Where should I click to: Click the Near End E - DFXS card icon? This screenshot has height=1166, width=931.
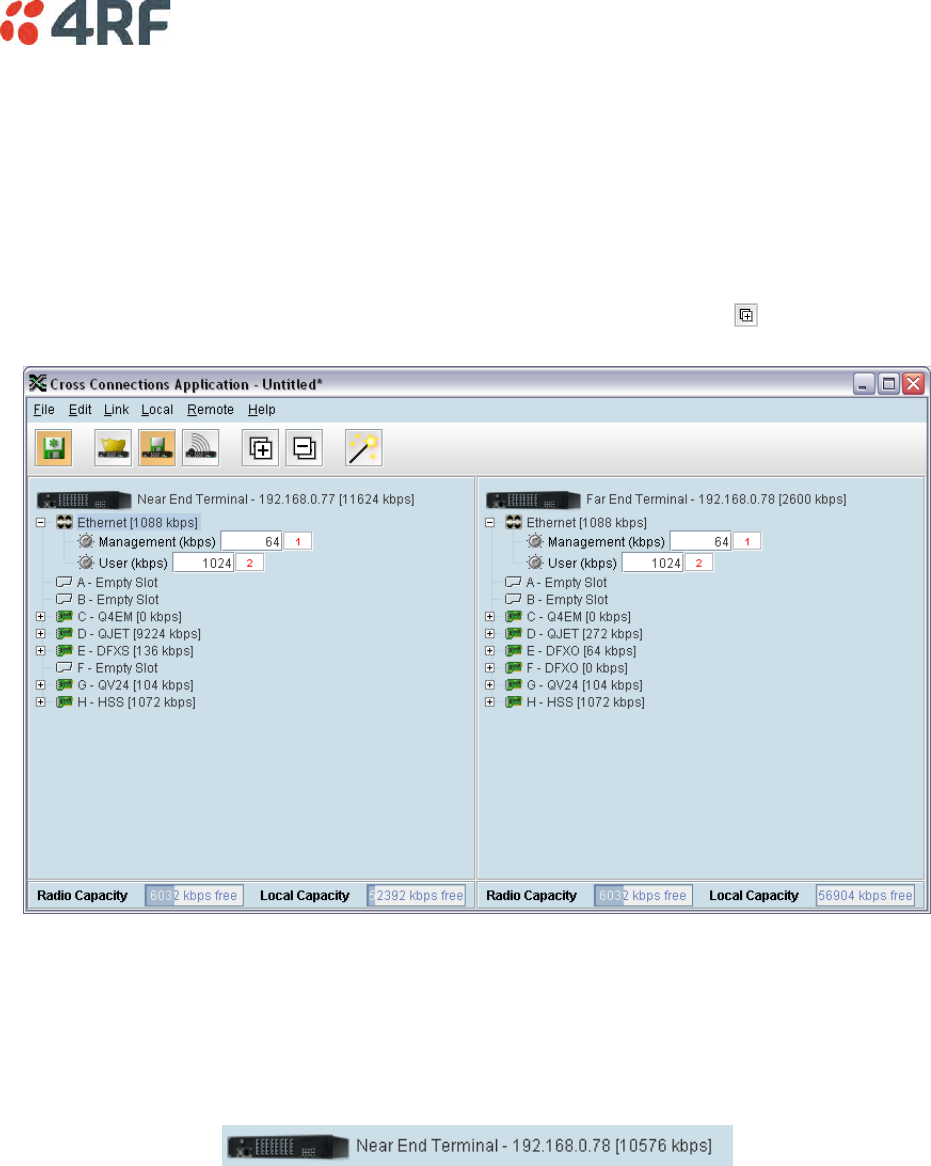click(x=65, y=651)
